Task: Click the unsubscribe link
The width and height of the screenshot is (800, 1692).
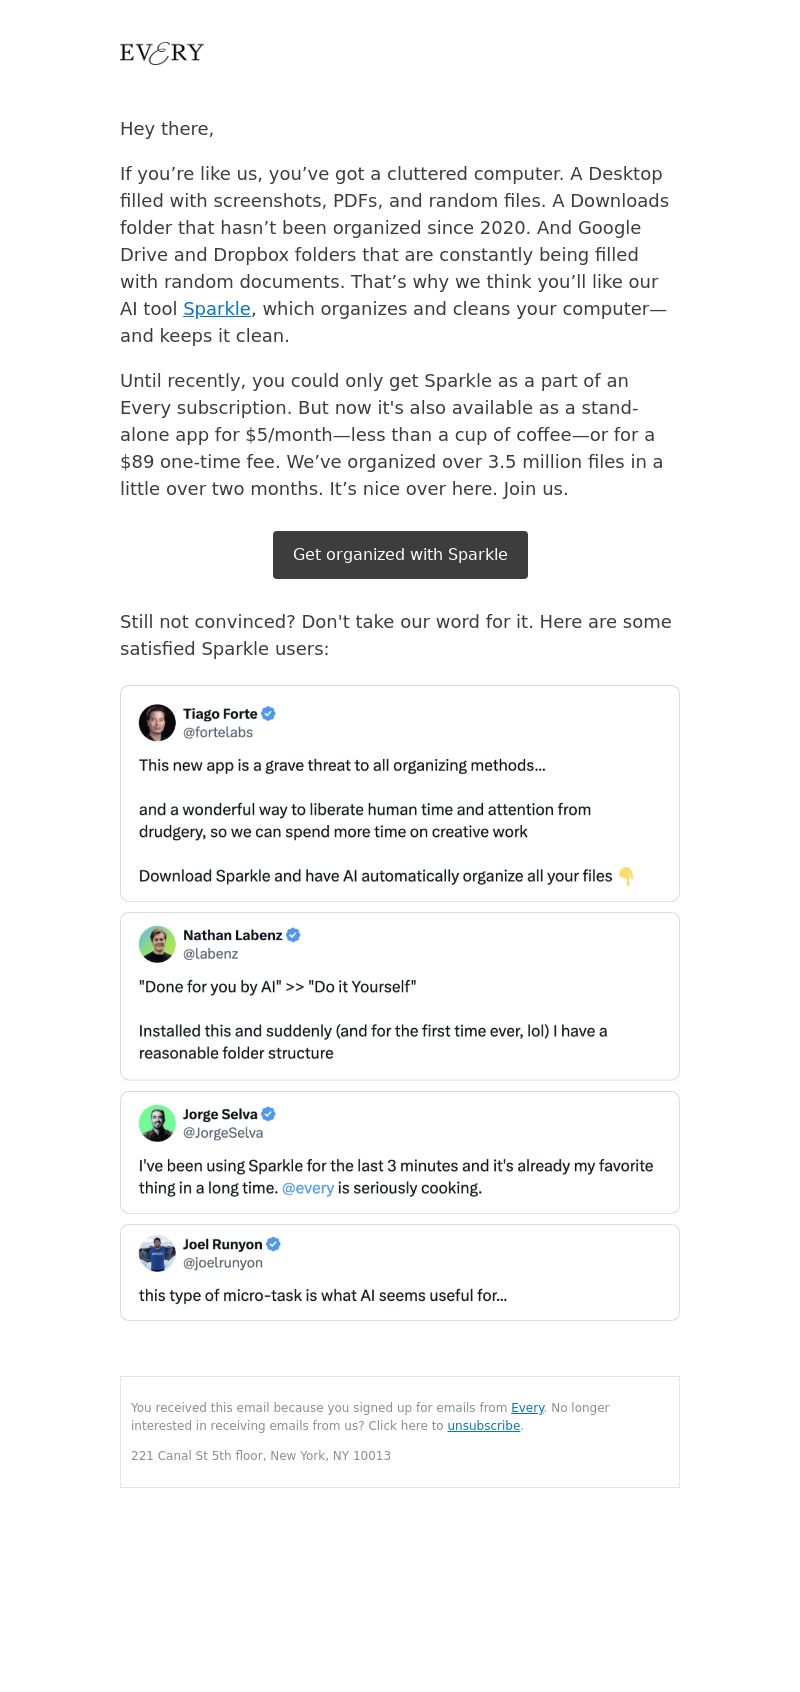Action: pos(483,1426)
